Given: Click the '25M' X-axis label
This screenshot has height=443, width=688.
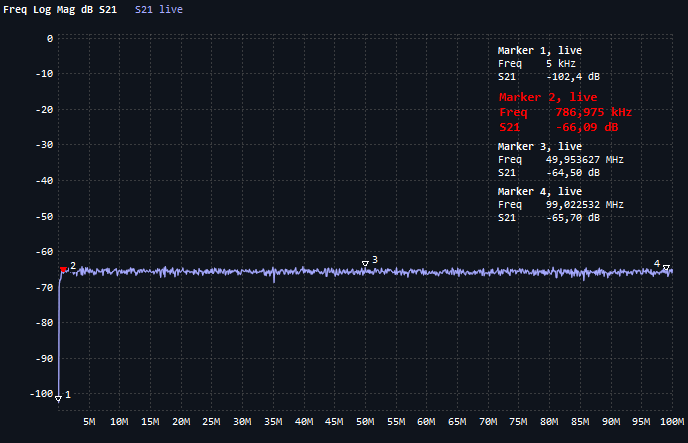Looking at the screenshot, I should pos(211,422).
